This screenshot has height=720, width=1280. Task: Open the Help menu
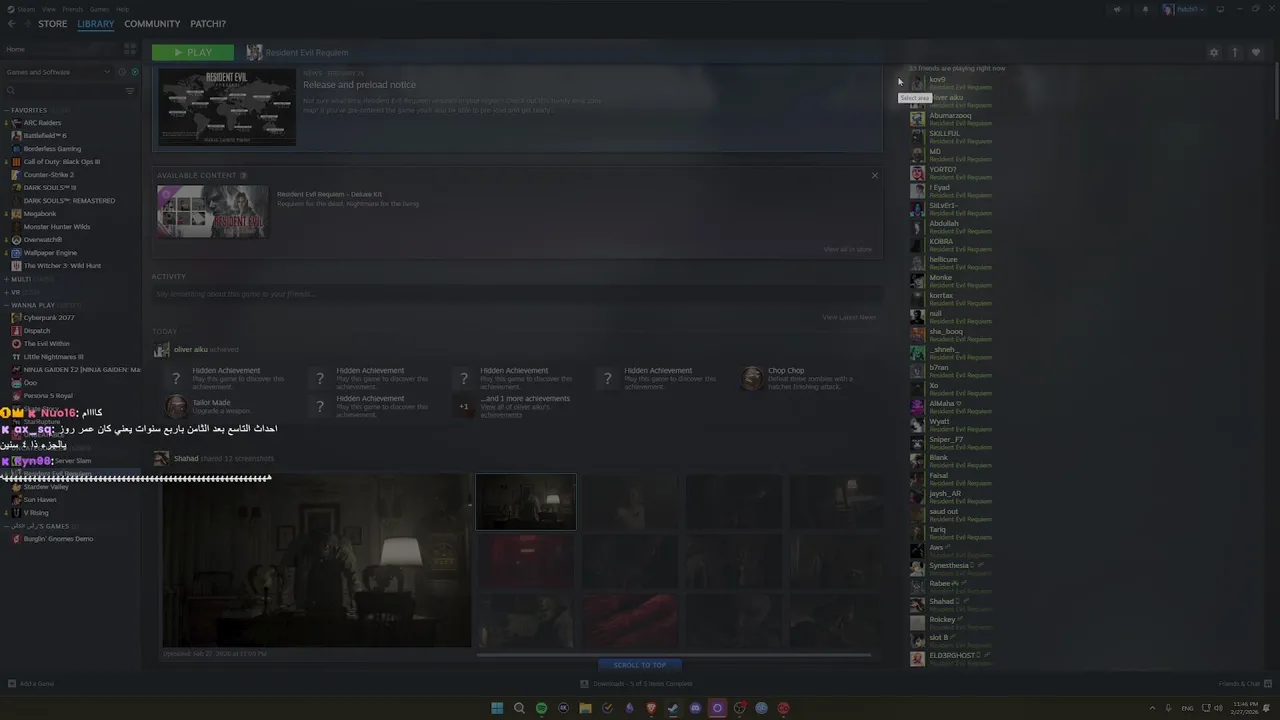click(x=122, y=9)
